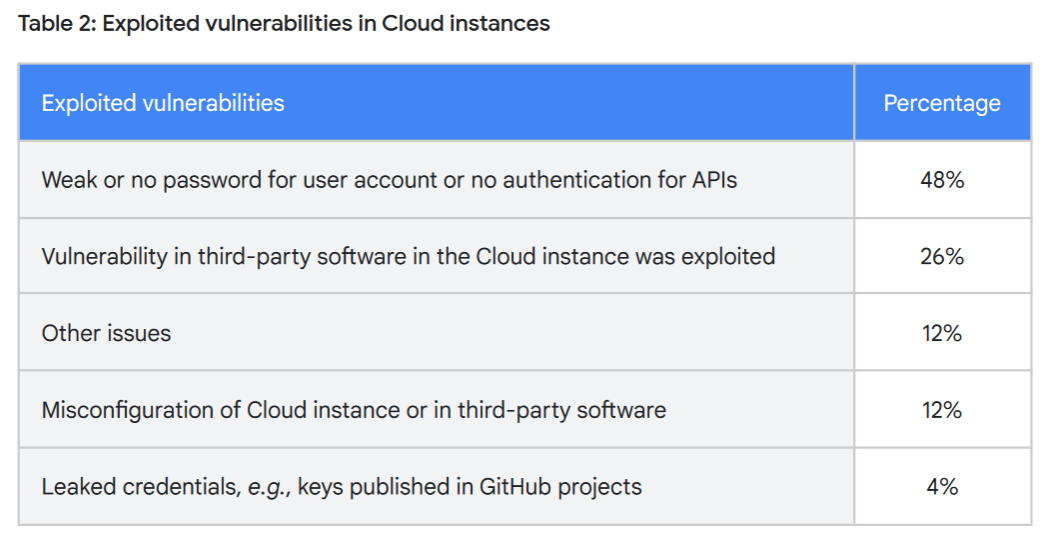
Task: Click the "Vulnerability in third-party software" row
Action: 436,256
